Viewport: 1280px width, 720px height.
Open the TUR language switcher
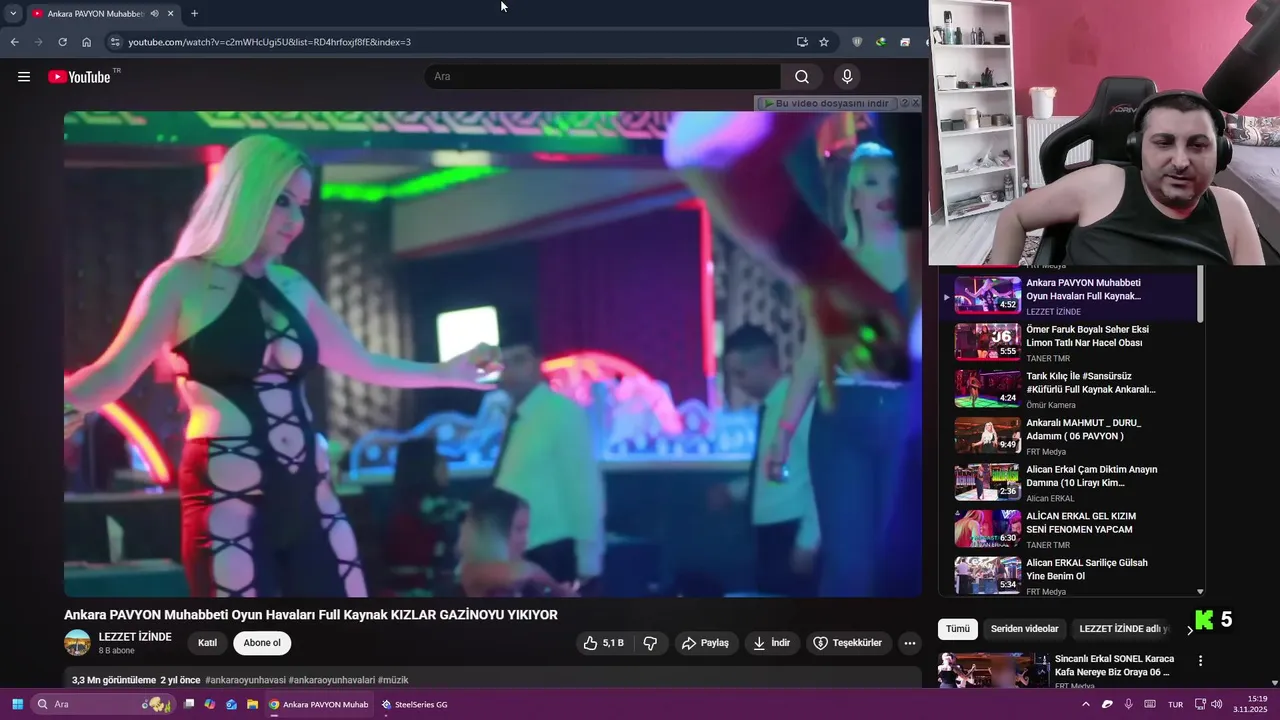[x=1175, y=704]
